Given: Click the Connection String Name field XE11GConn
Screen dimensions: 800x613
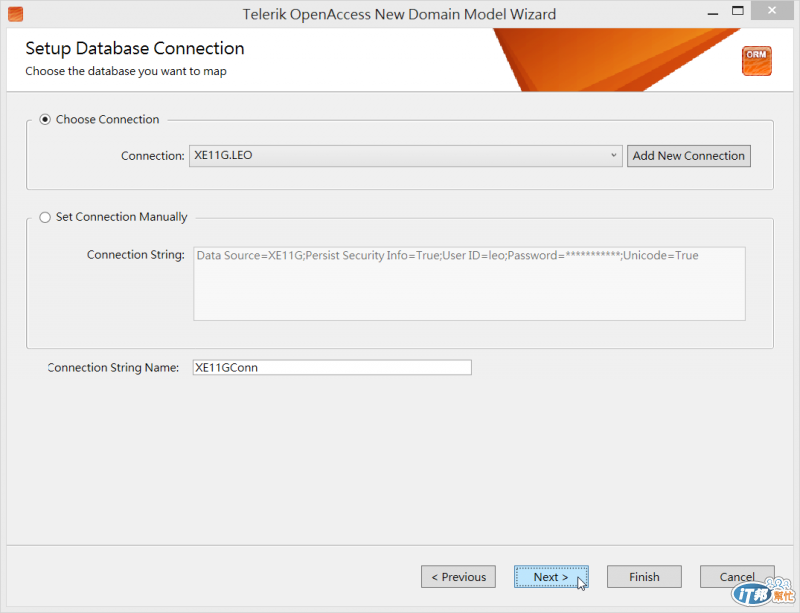Looking at the screenshot, I should 332,367.
